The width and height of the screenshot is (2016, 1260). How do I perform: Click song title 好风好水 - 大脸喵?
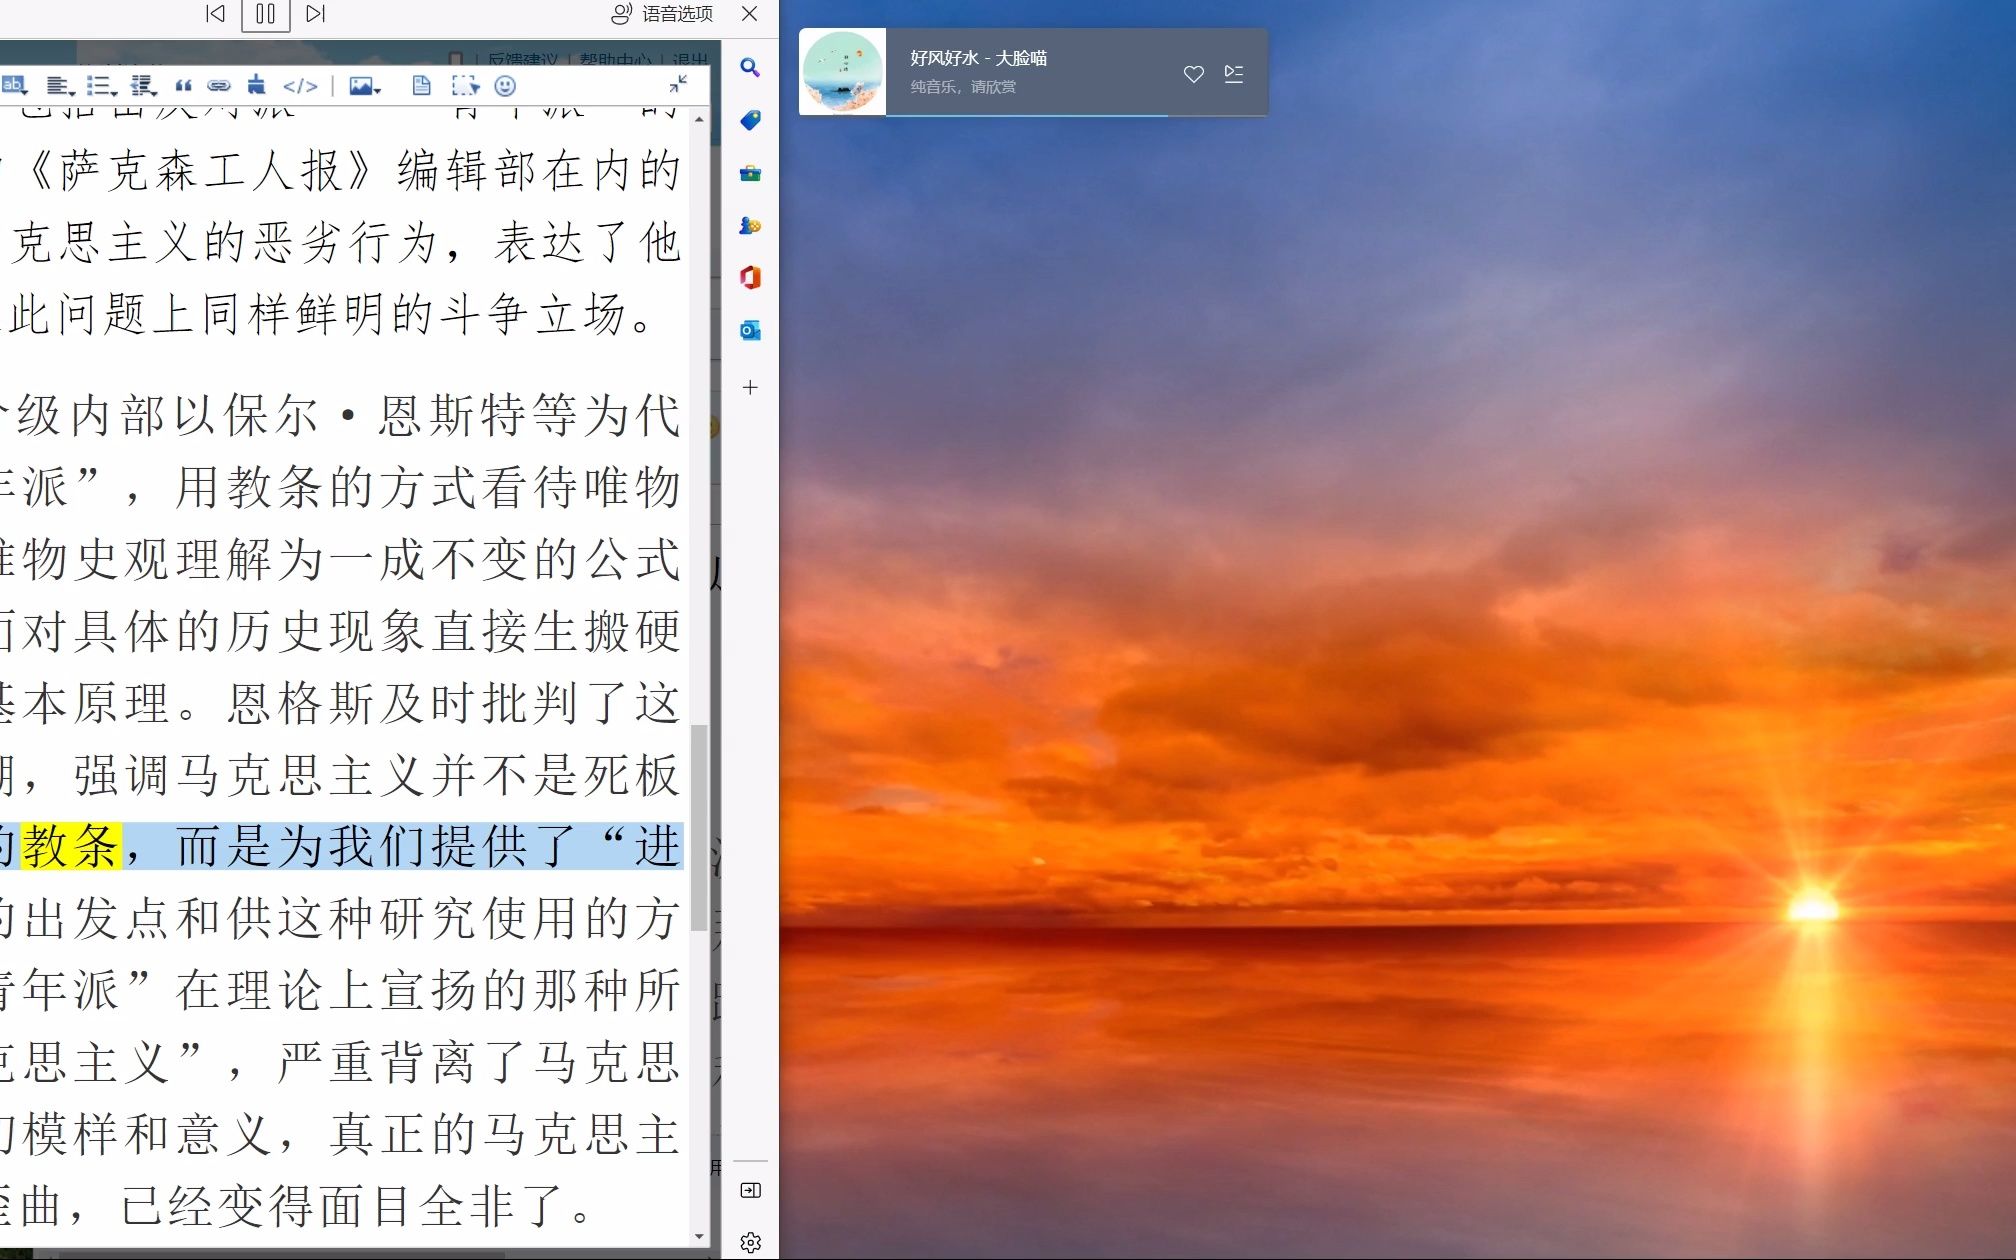[x=978, y=58]
